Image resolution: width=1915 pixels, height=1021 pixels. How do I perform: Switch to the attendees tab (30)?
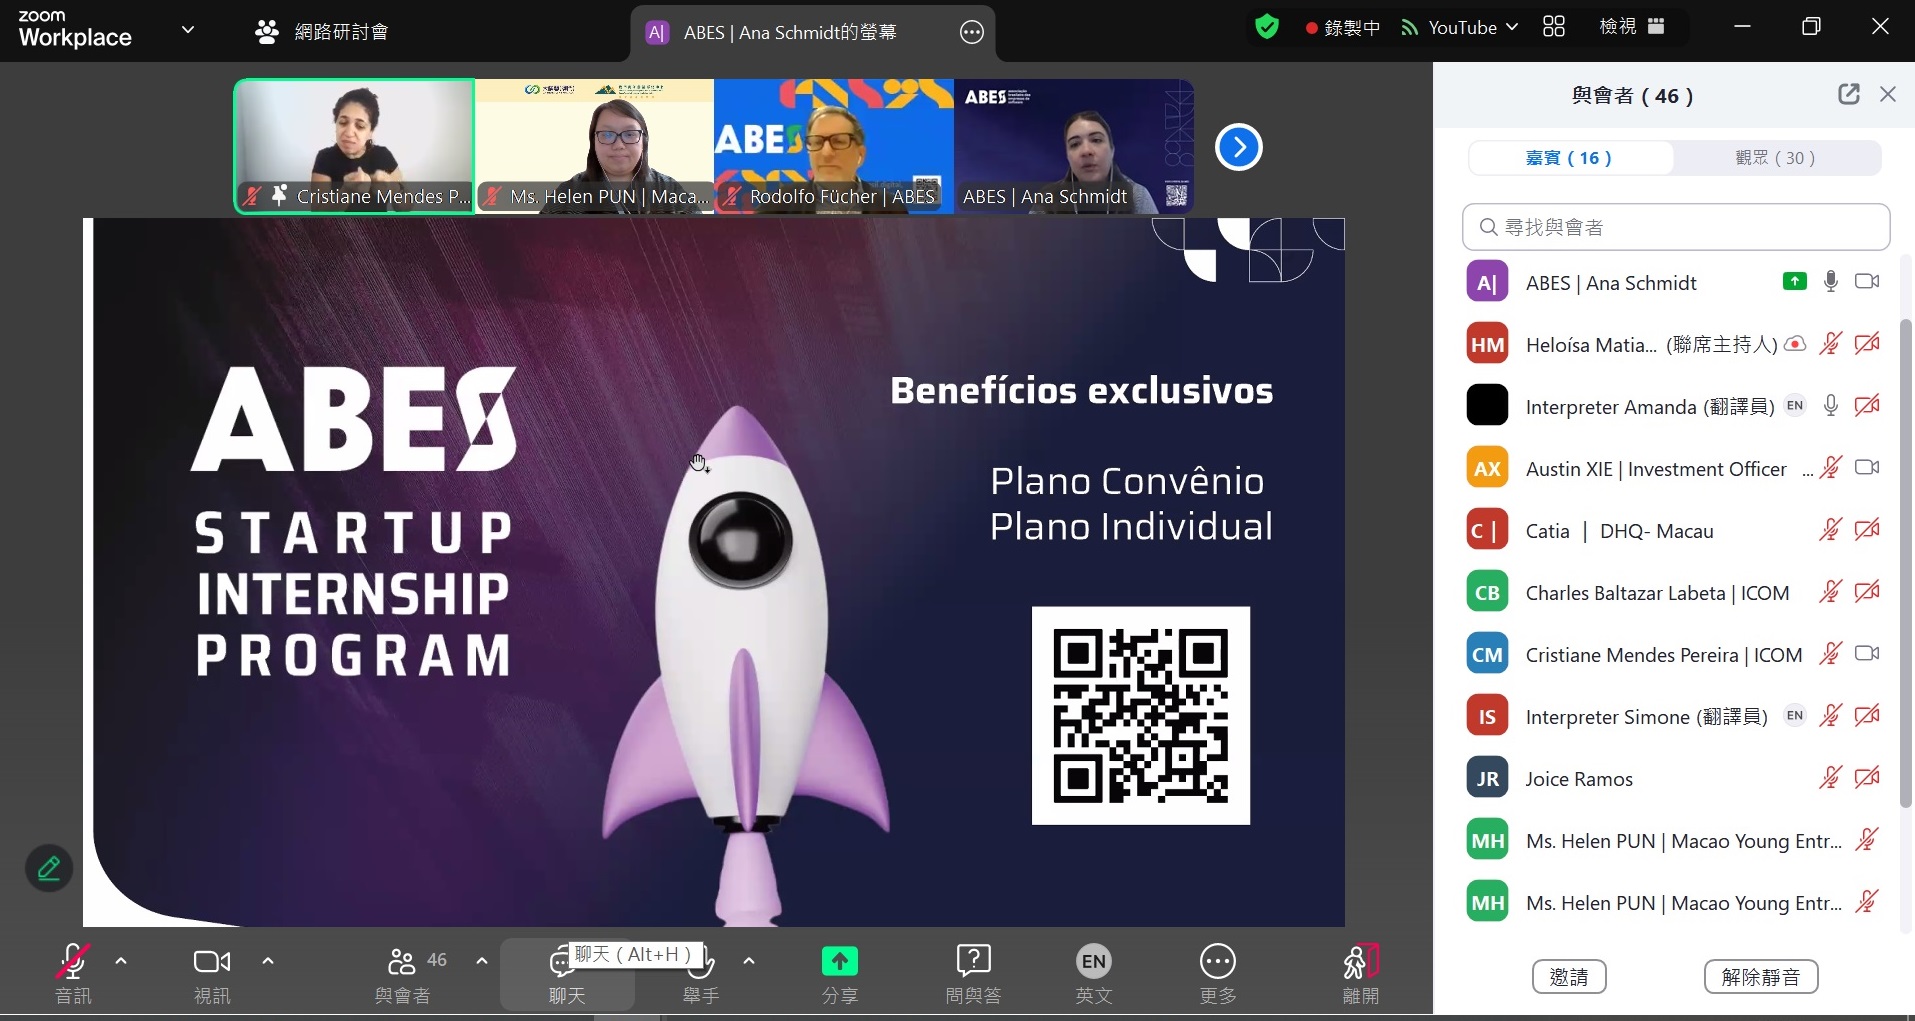pyautogui.click(x=1776, y=158)
